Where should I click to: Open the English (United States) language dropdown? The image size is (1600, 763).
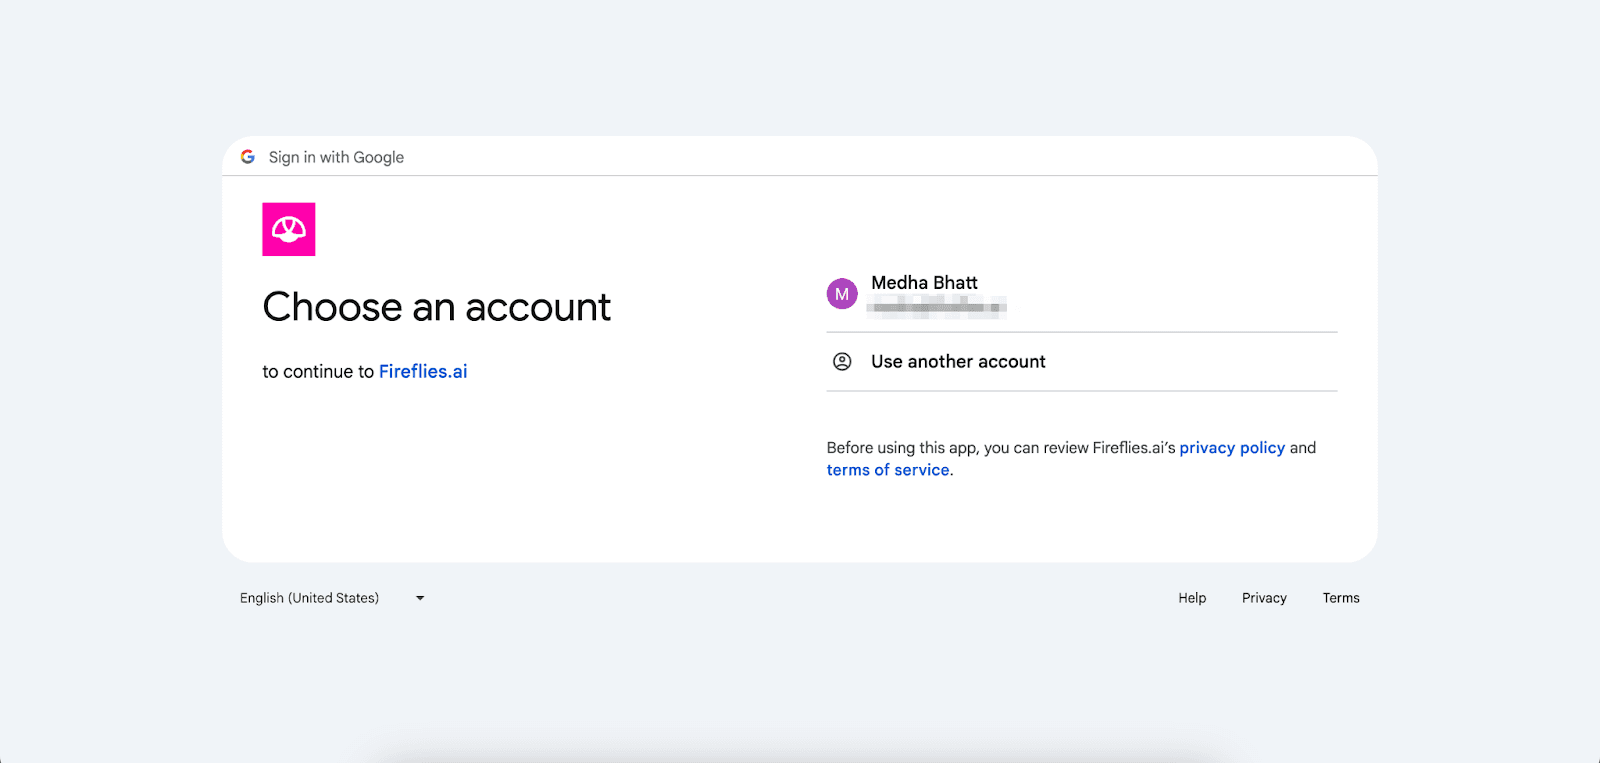[x=332, y=598]
